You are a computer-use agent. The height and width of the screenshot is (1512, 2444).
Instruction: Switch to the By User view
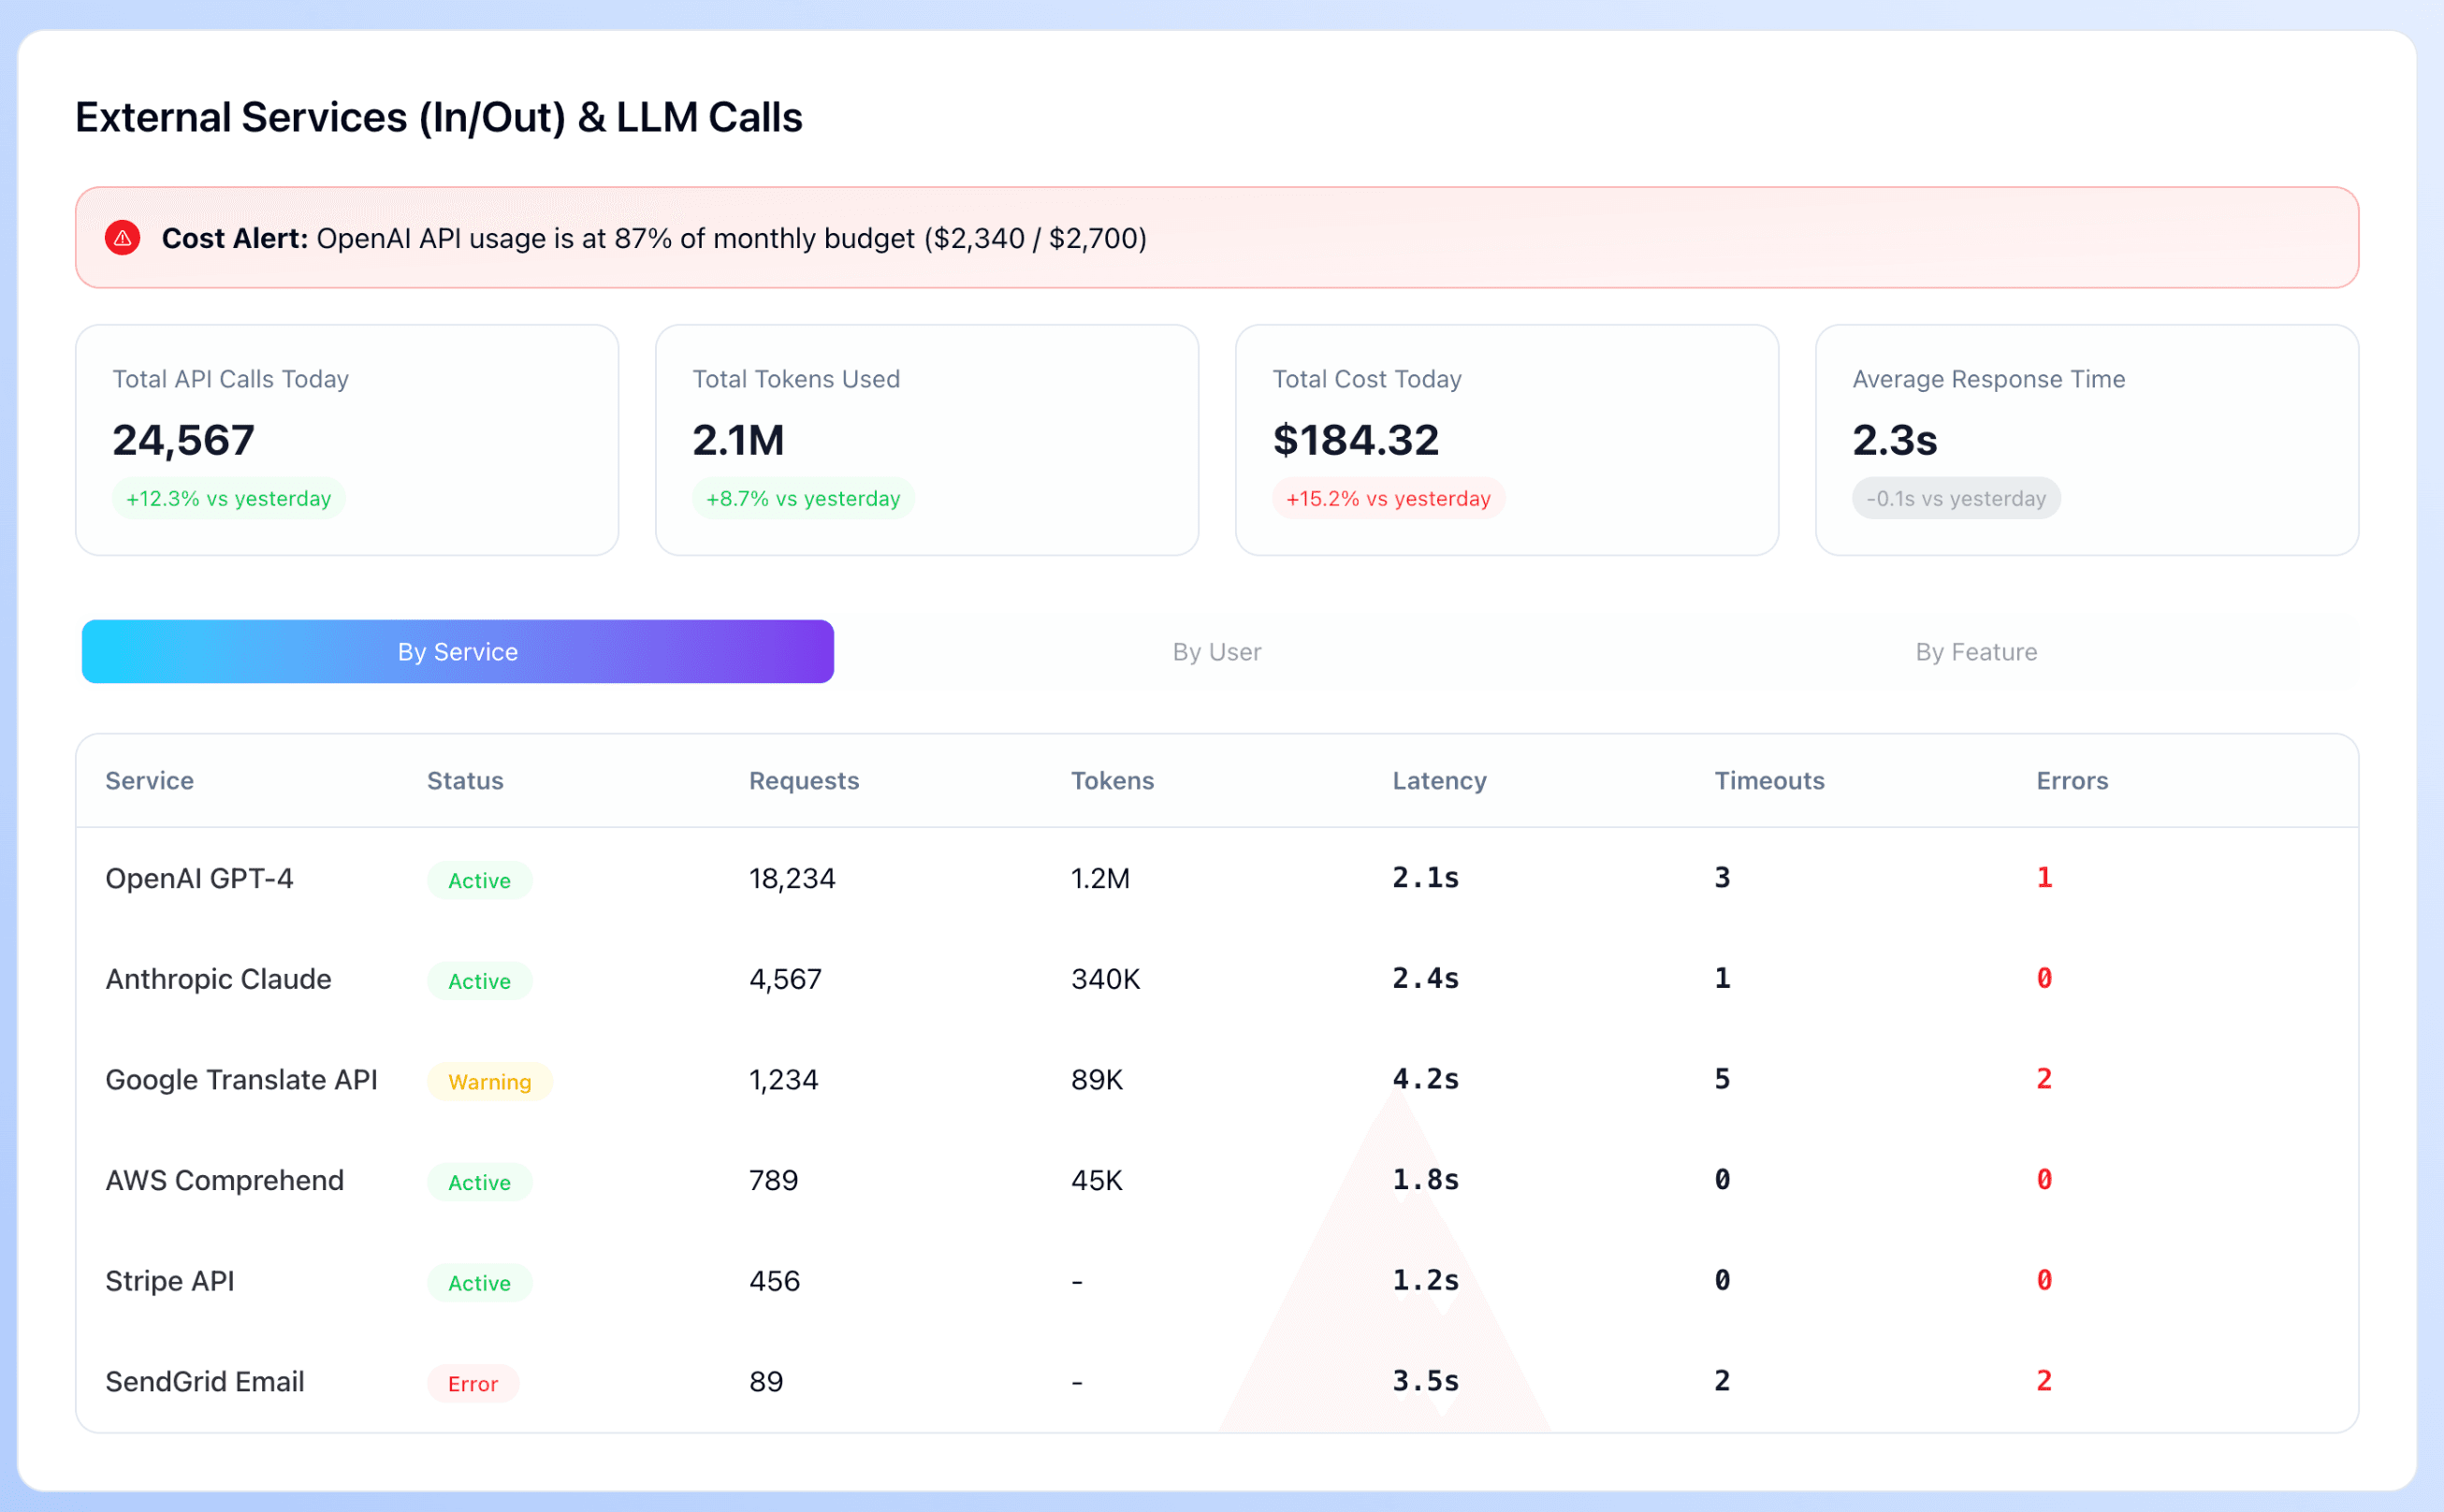tap(1216, 651)
